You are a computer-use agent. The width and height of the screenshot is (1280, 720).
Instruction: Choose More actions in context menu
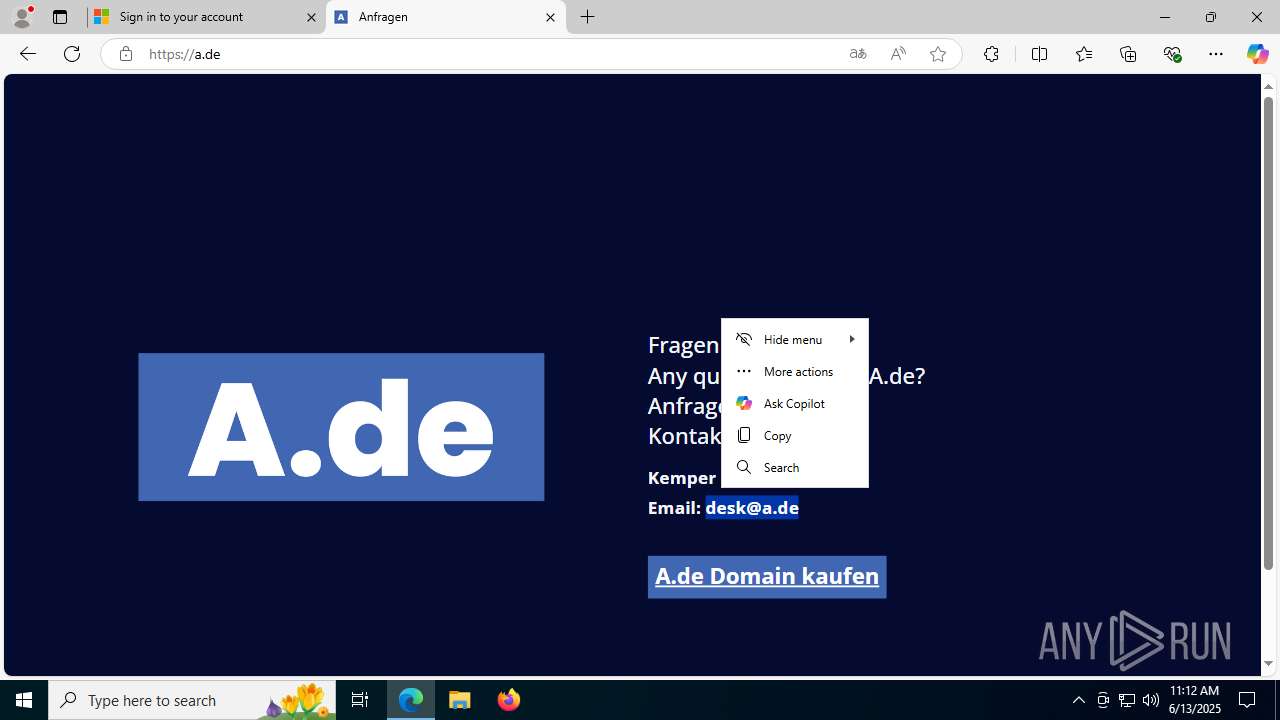(x=795, y=371)
